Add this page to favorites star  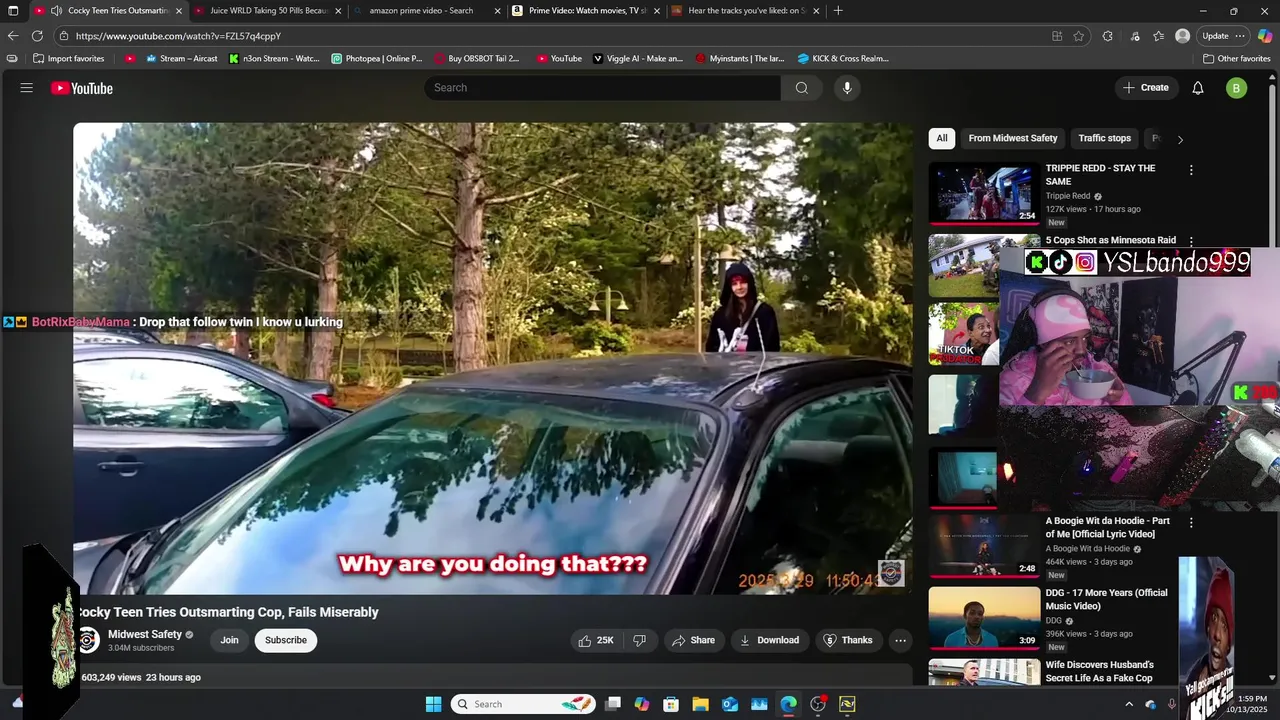click(1079, 36)
